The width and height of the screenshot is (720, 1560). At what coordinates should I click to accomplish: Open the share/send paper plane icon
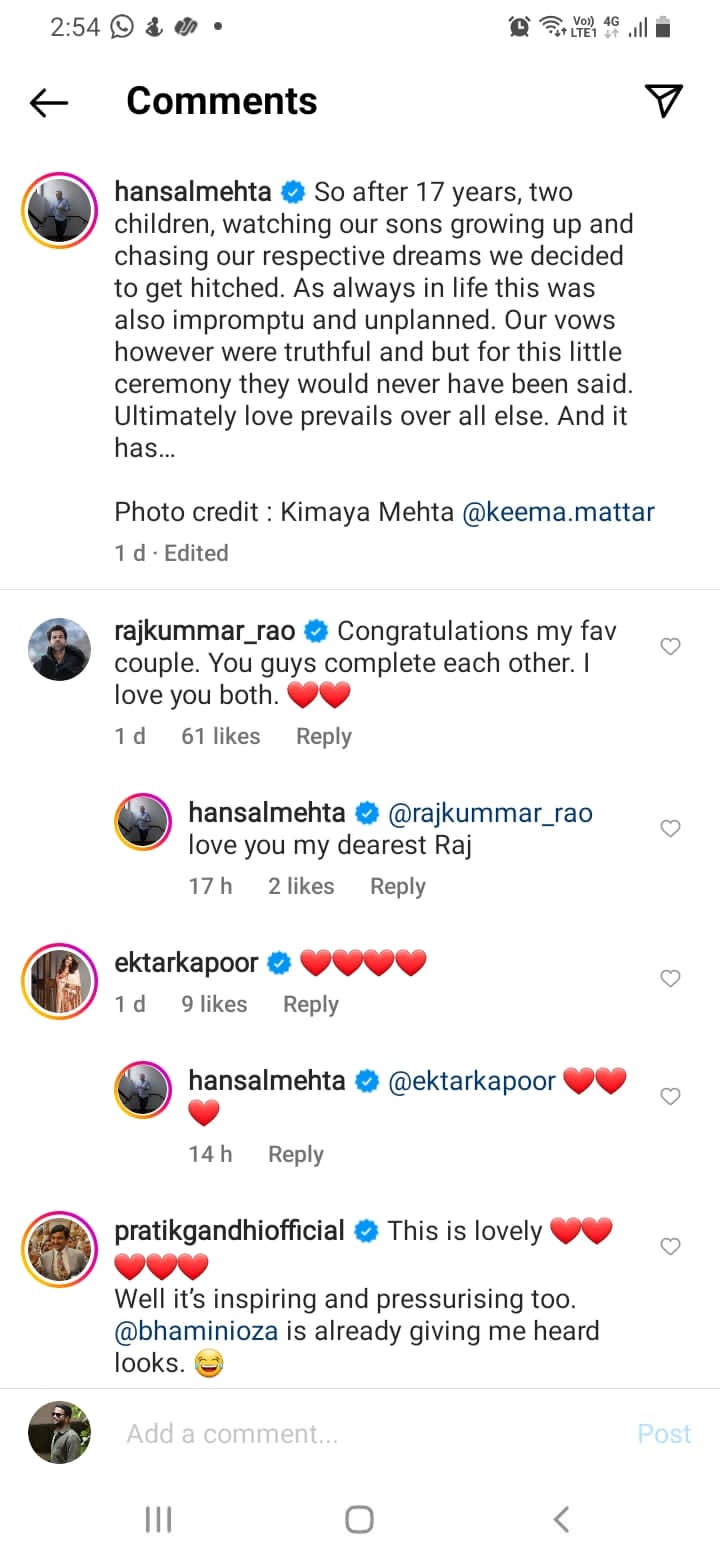pos(663,100)
